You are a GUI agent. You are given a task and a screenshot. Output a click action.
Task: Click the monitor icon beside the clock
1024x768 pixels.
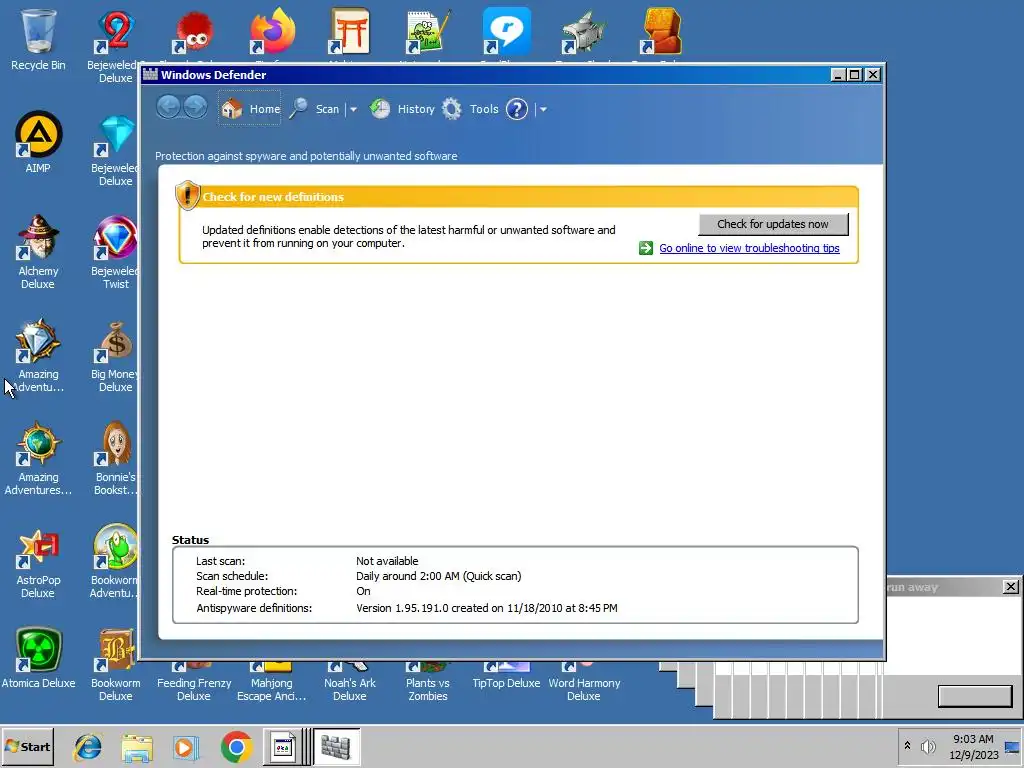tap(1012, 747)
